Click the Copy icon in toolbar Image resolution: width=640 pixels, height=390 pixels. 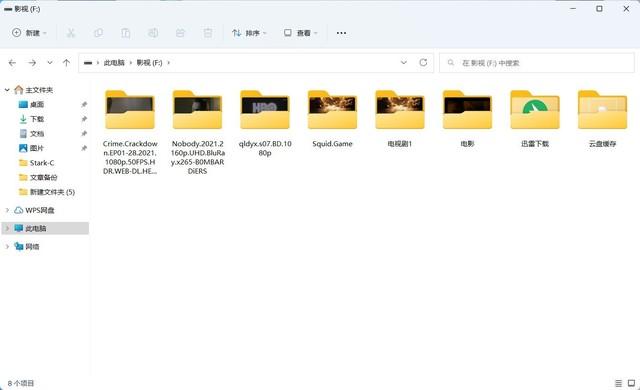(98, 33)
